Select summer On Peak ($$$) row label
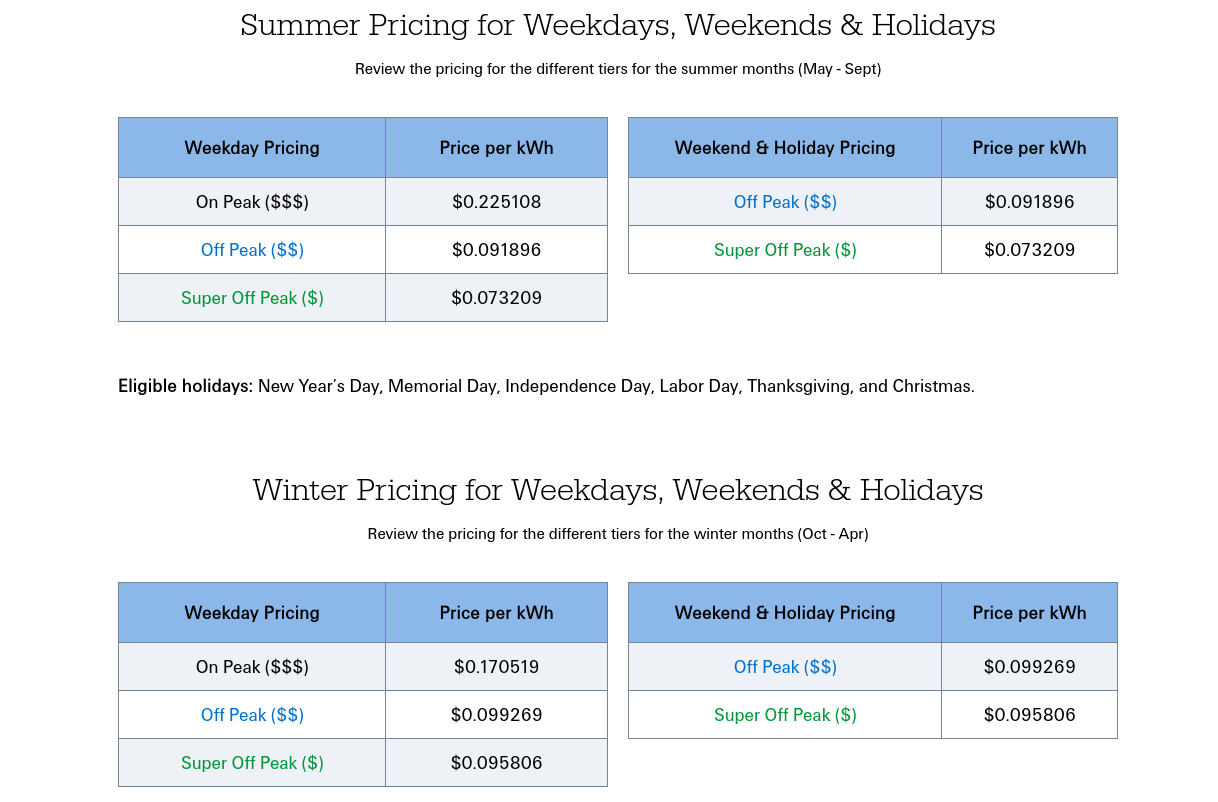This screenshot has height=802, width=1218. click(252, 202)
